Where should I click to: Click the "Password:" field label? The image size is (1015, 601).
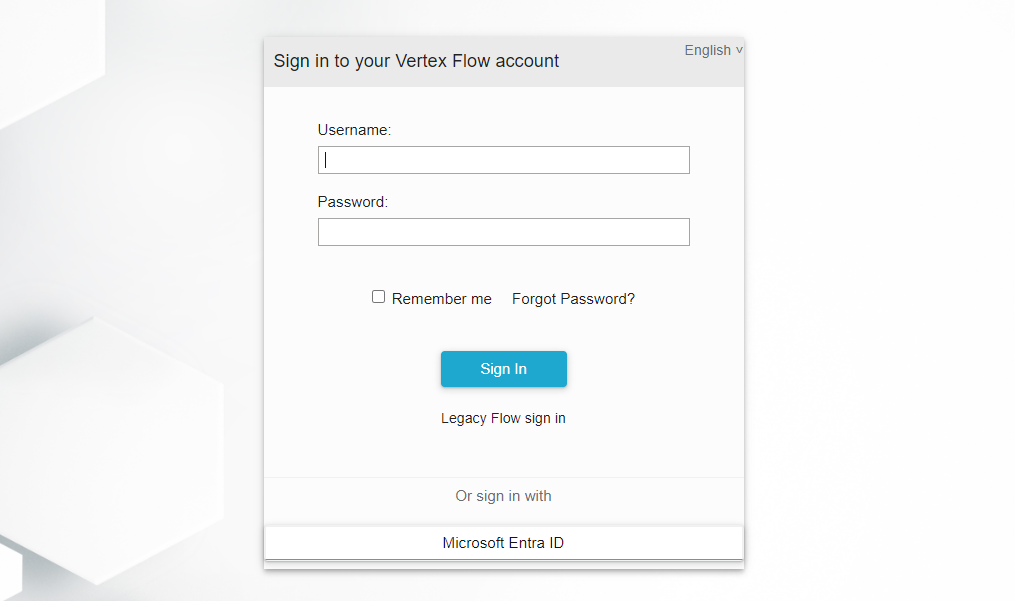tap(352, 202)
